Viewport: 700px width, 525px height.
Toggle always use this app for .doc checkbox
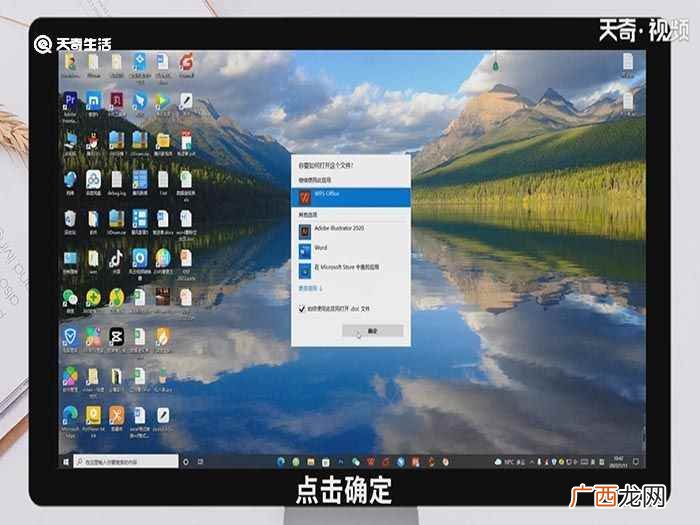[x=302, y=308]
